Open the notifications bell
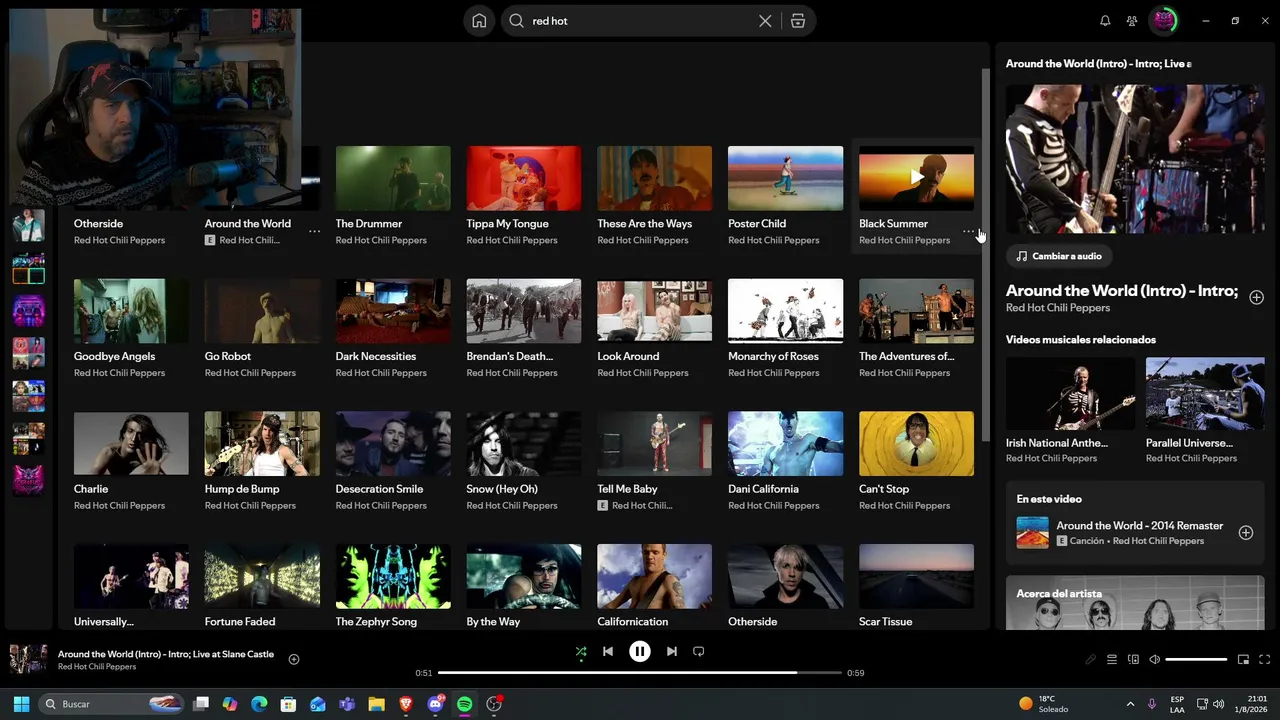Viewport: 1280px width, 720px height. point(1105,21)
